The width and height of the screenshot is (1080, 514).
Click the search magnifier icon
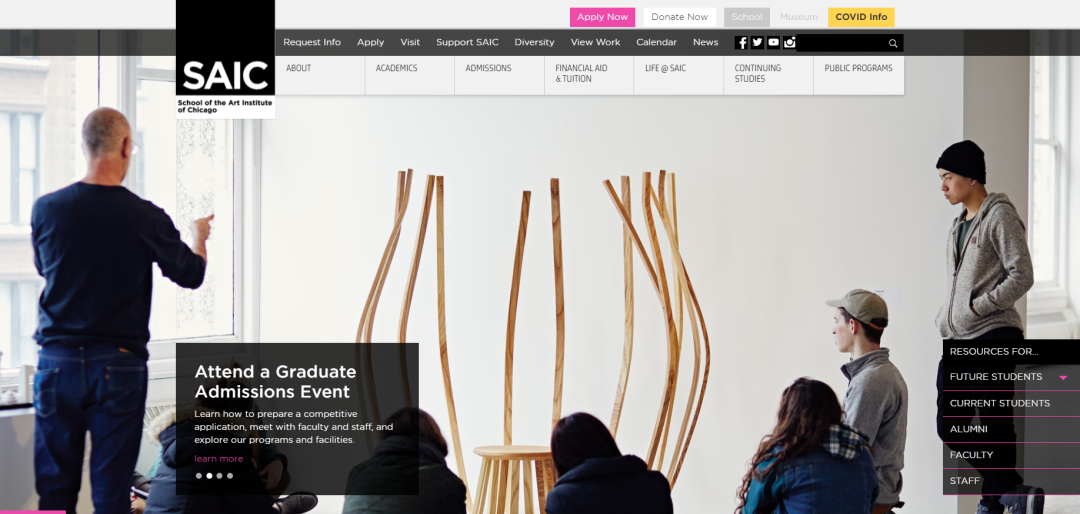point(893,43)
